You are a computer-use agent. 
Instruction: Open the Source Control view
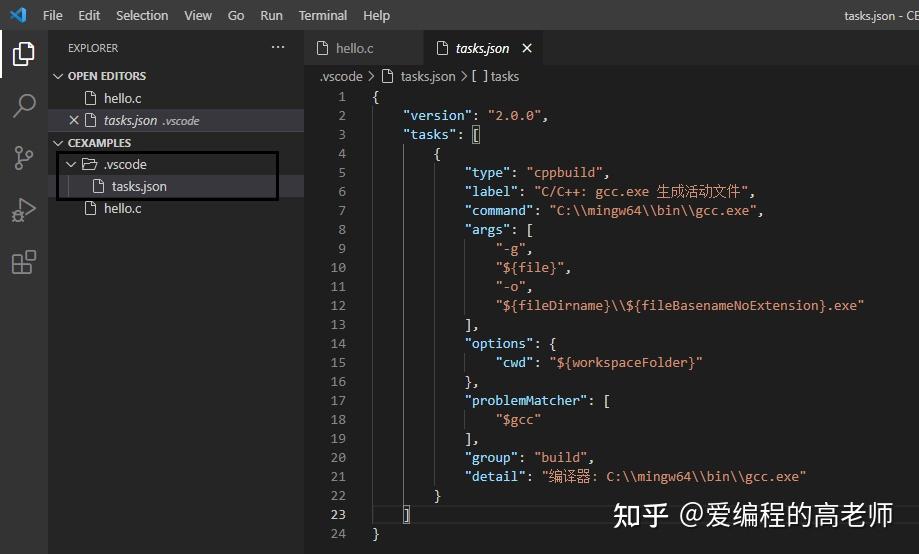23,158
